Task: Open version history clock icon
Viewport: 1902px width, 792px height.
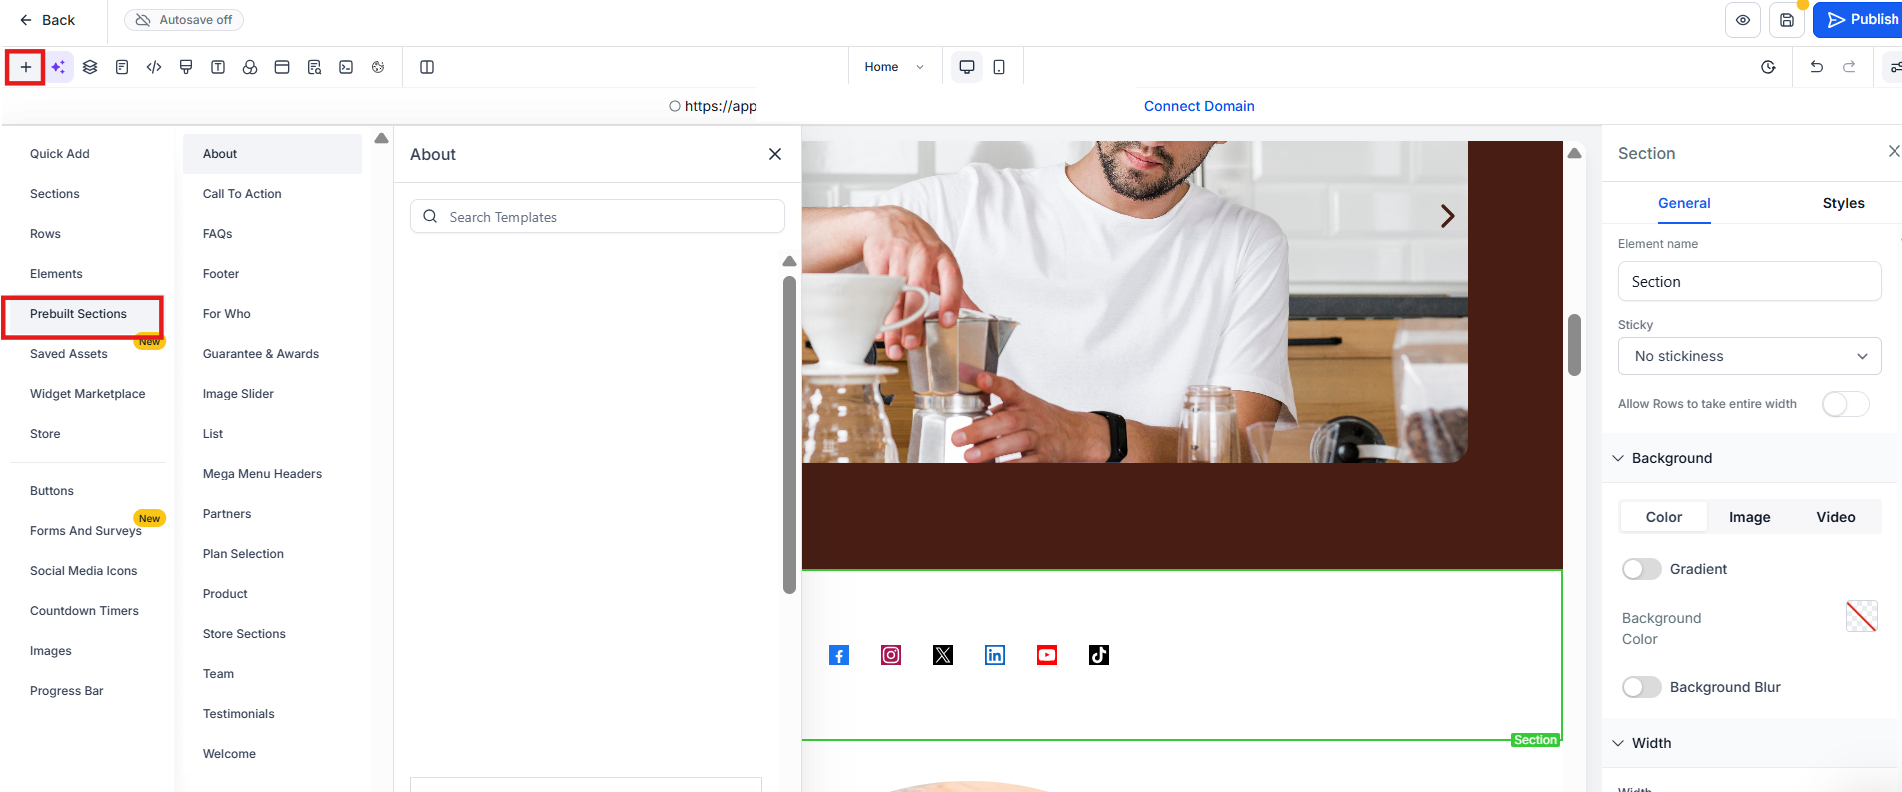Action: (1768, 67)
